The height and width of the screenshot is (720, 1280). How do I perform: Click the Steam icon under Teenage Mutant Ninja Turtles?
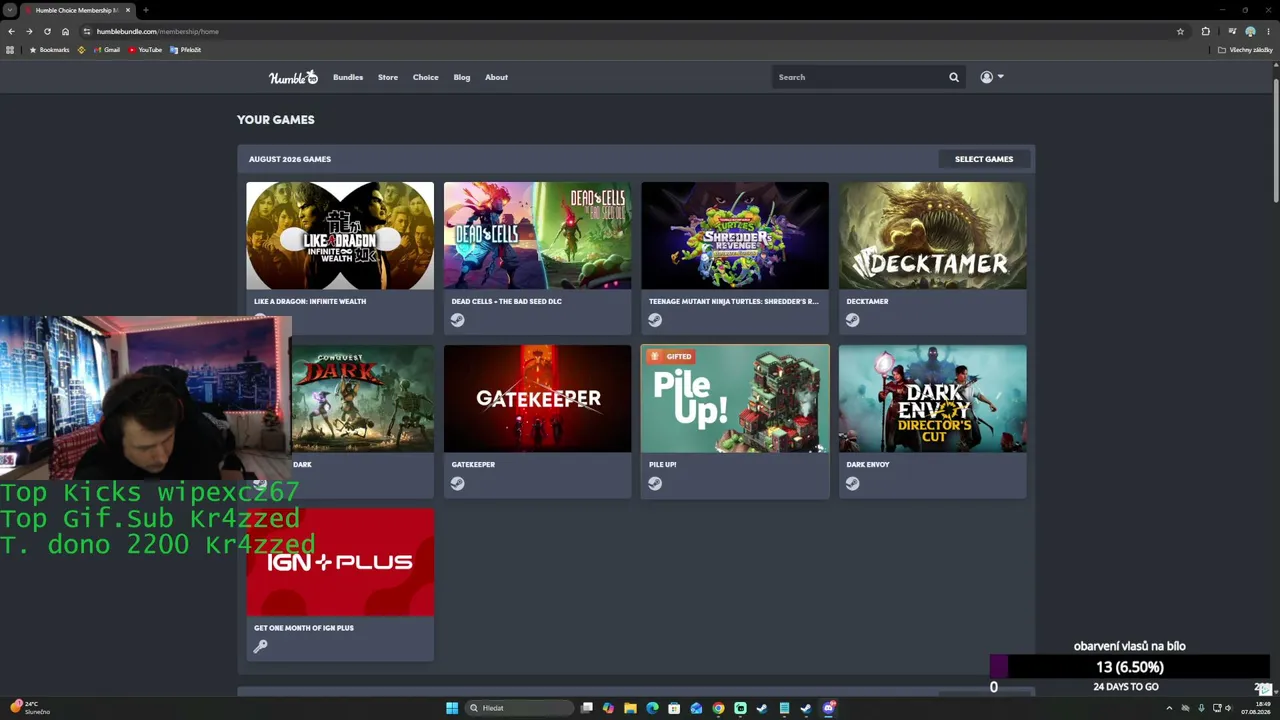[655, 320]
